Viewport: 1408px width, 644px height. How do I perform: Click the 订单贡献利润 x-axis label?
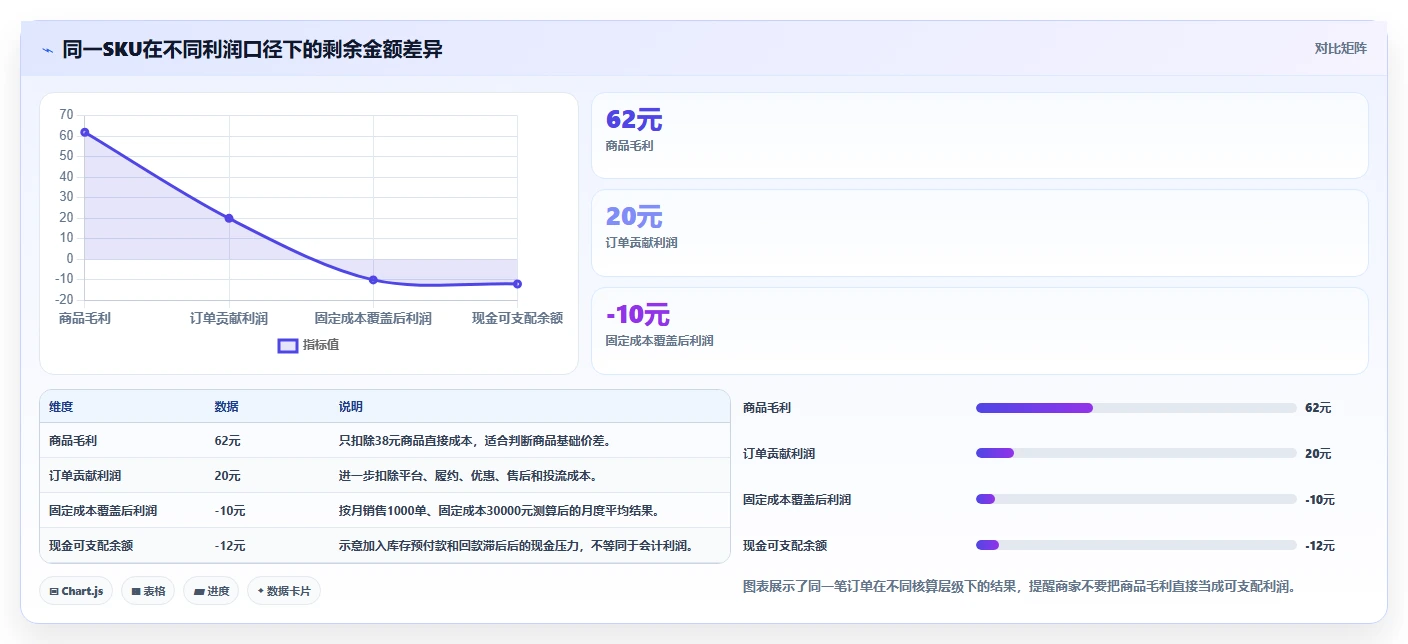[229, 318]
